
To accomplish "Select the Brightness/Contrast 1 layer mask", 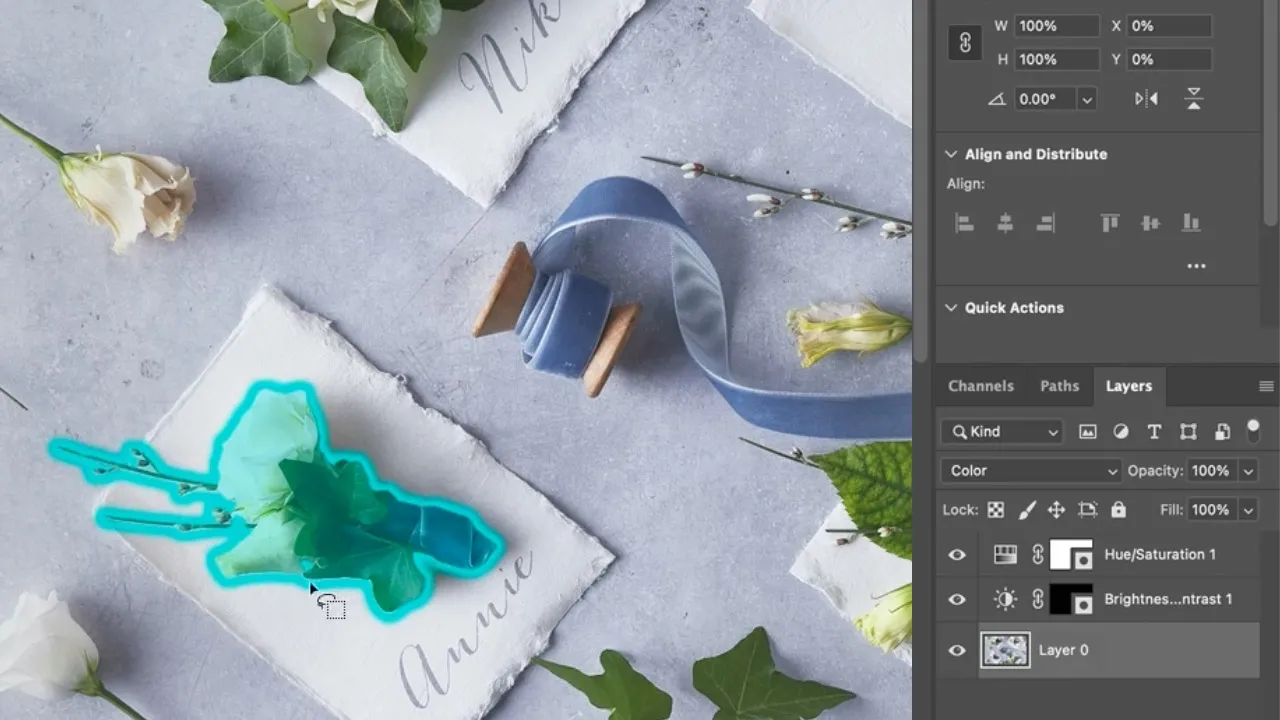I will click(1071, 599).
